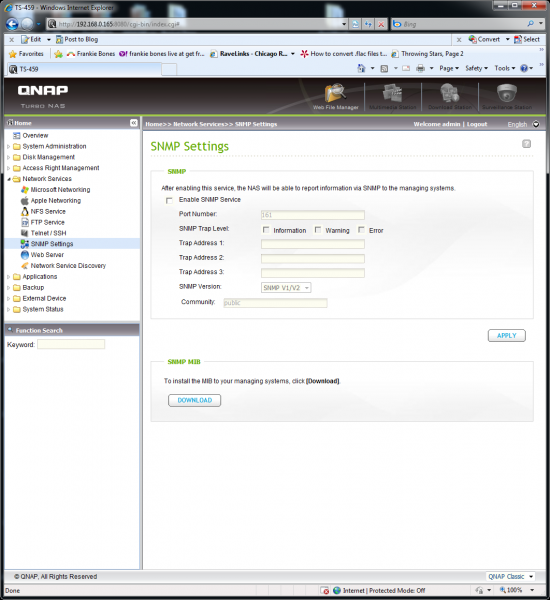This screenshot has height=600, width=550.
Task: Expand Disk Management folder
Action: coord(8,157)
